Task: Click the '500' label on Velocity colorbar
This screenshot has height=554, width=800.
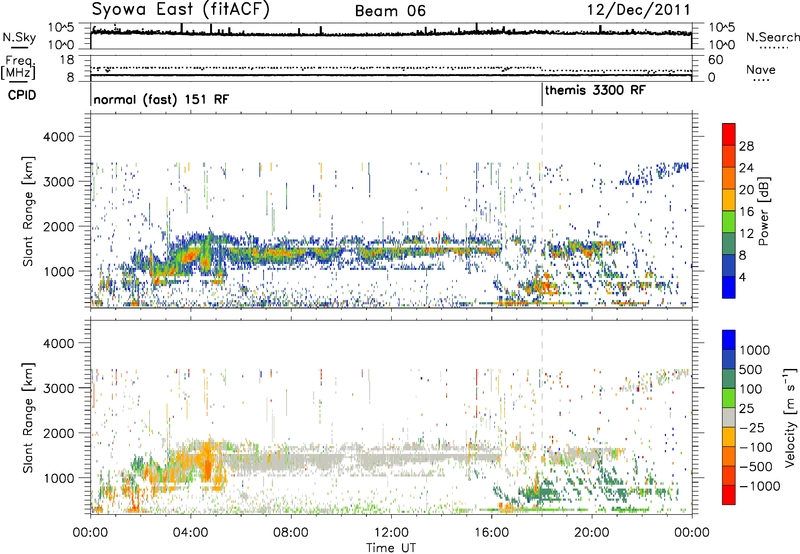Action: (751, 369)
